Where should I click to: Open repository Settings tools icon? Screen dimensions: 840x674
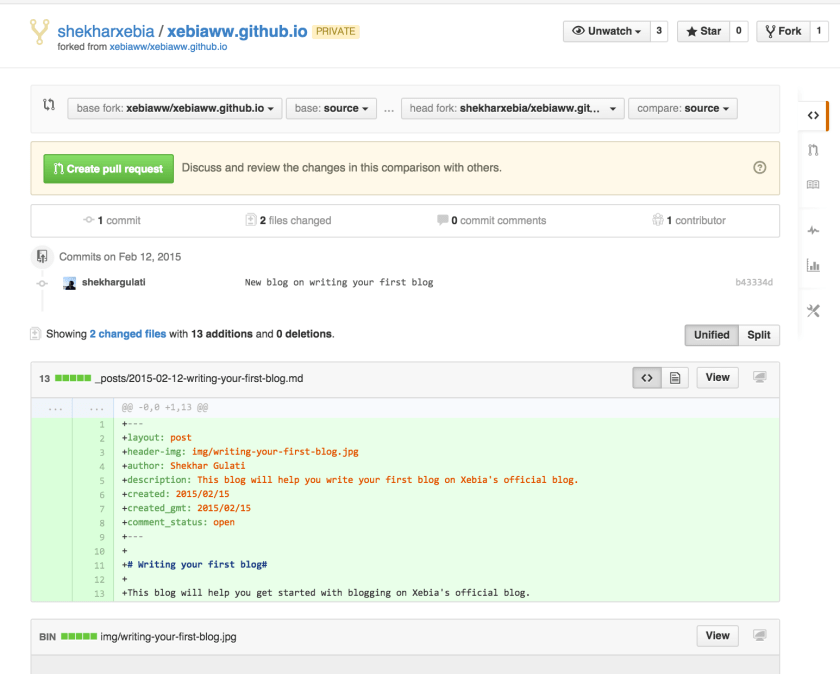click(x=813, y=311)
